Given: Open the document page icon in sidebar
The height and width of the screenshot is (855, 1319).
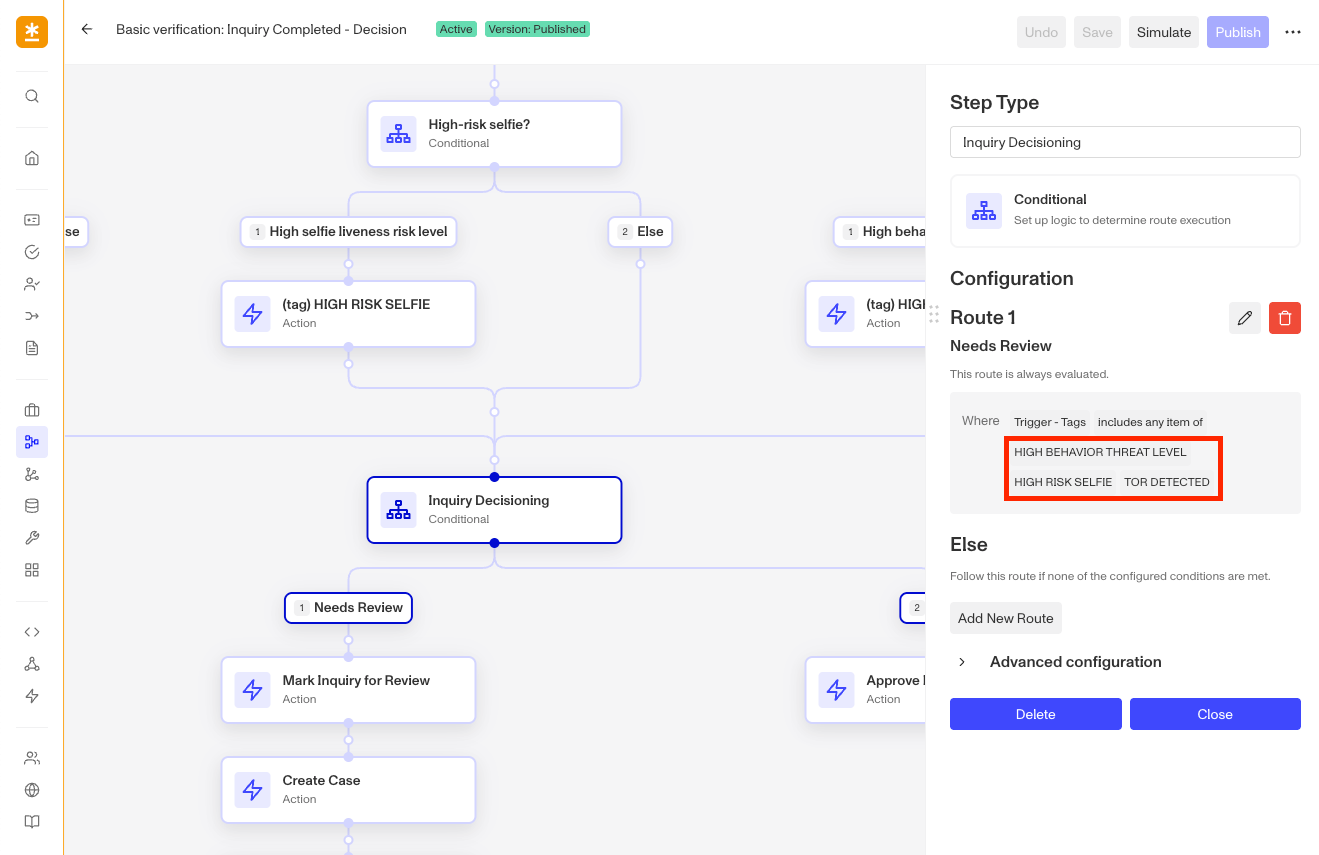Looking at the screenshot, I should [32, 348].
